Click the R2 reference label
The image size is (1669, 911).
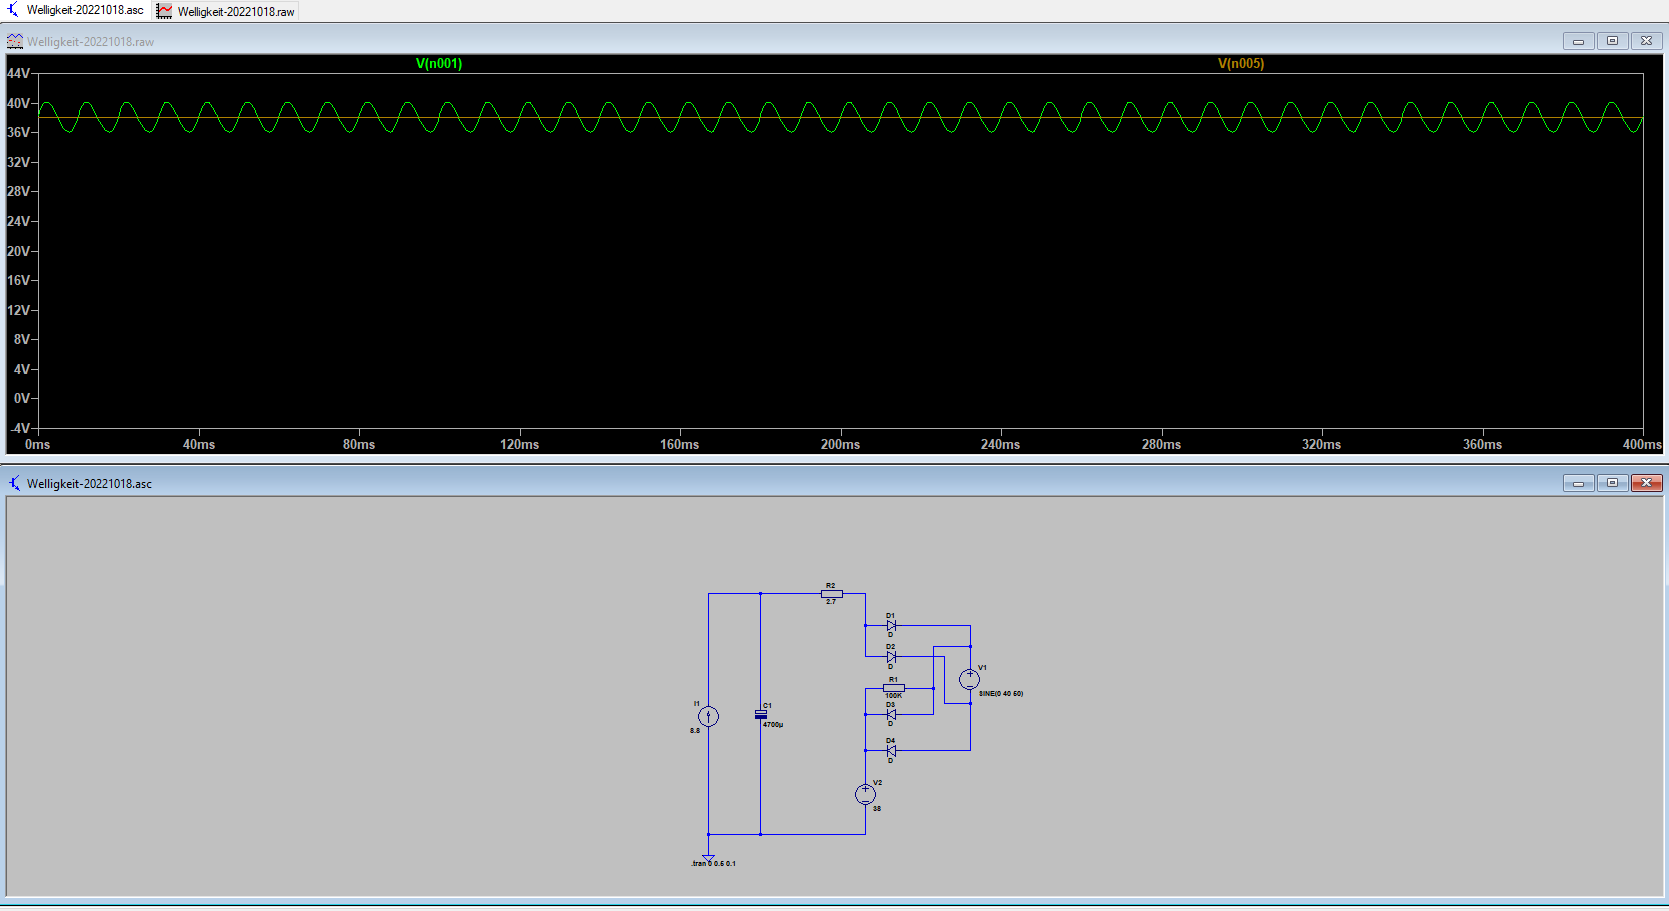click(830, 586)
